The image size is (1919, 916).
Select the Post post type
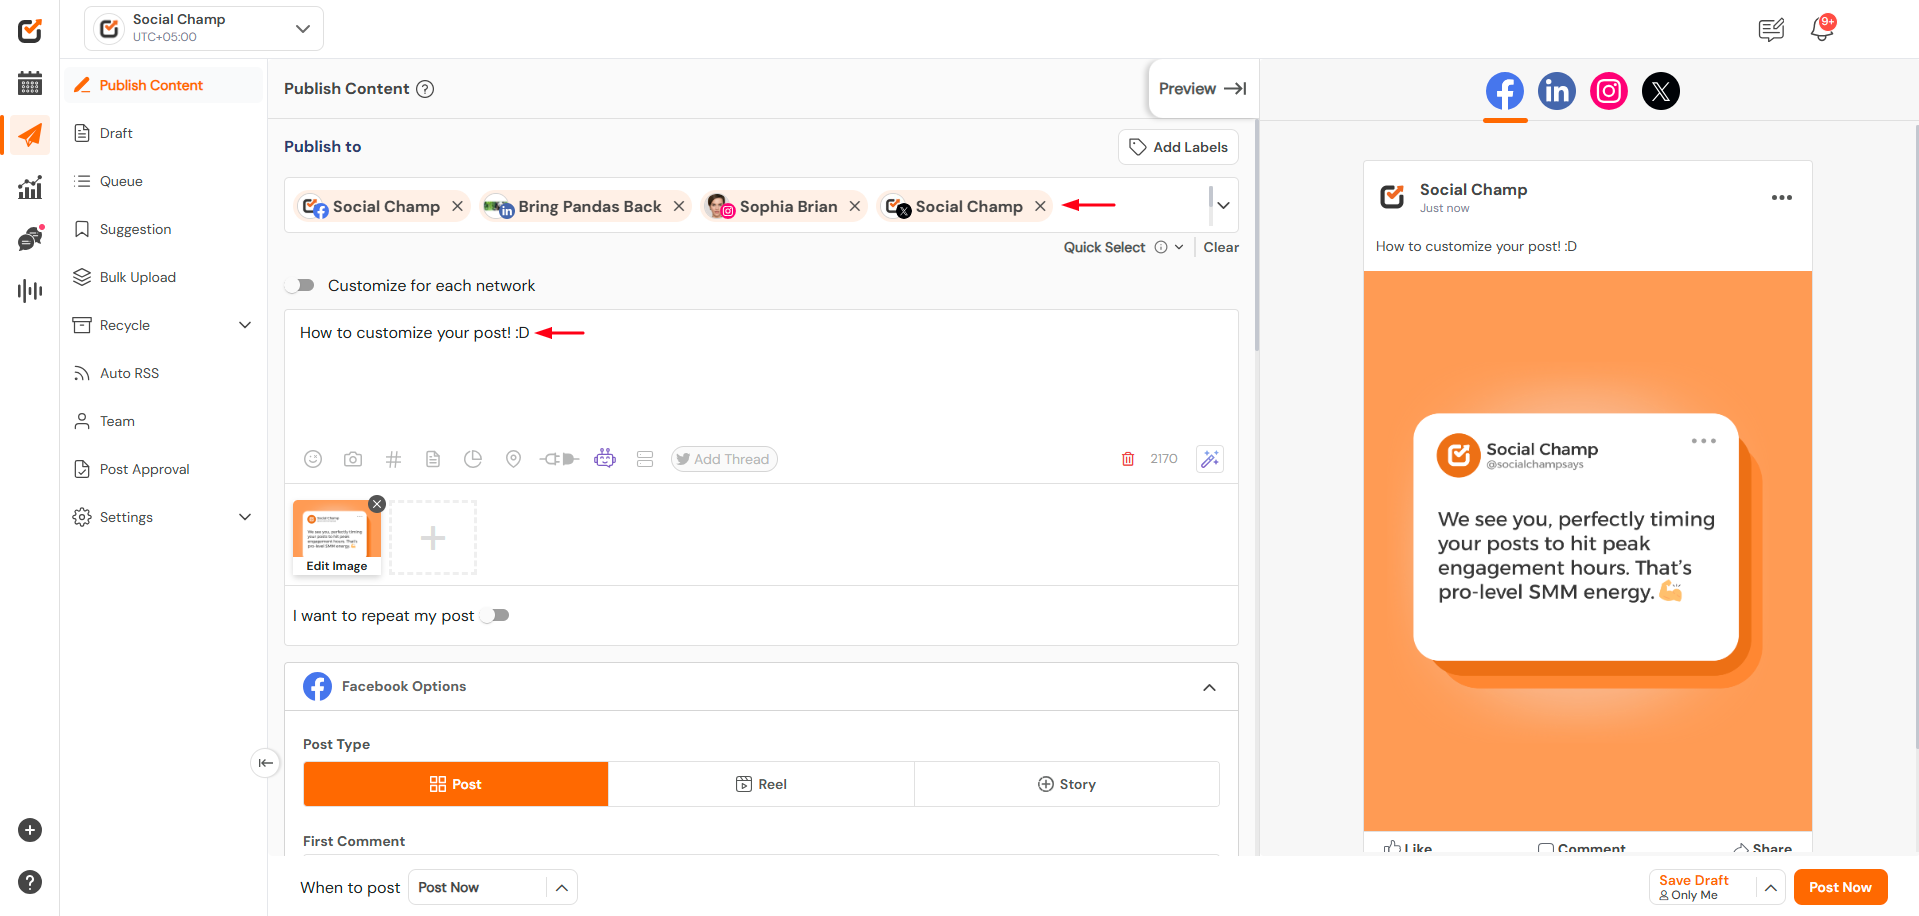(x=456, y=784)
